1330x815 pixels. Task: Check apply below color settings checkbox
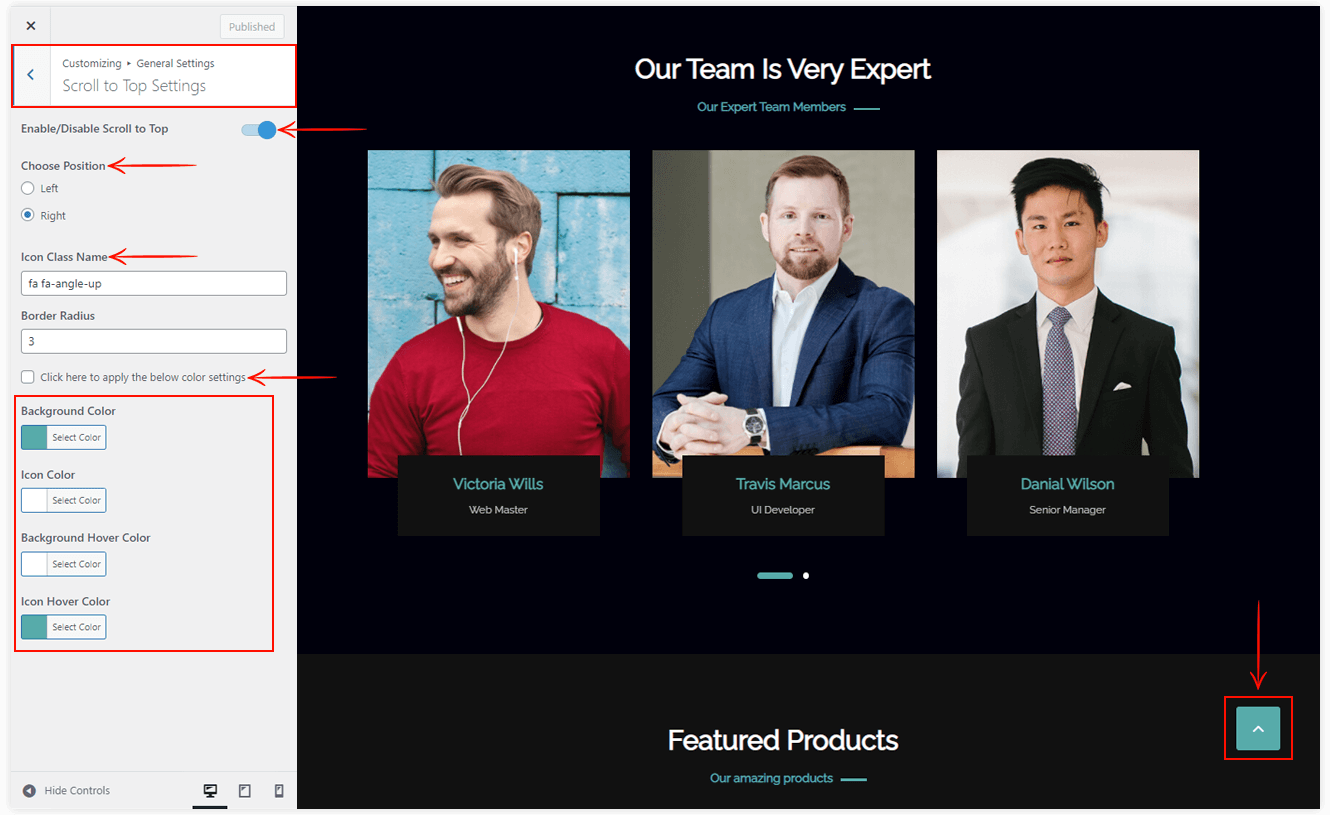[x=28, y=377]
